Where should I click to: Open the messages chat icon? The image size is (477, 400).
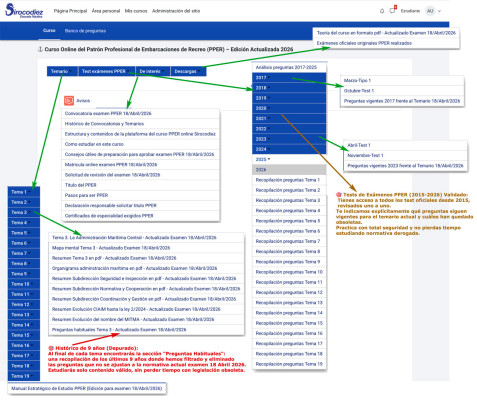pos(393,10)
